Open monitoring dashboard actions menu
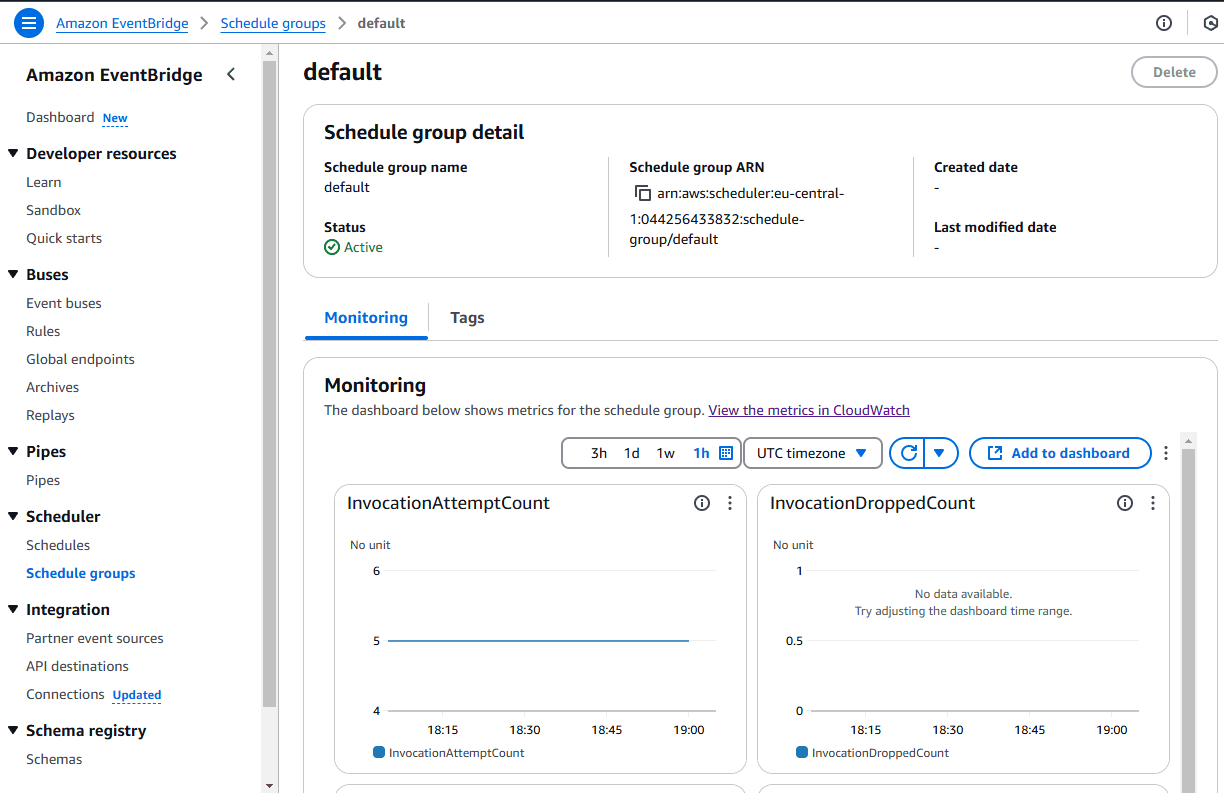This screenshot has height=793, width=1224. point(1165,453)
